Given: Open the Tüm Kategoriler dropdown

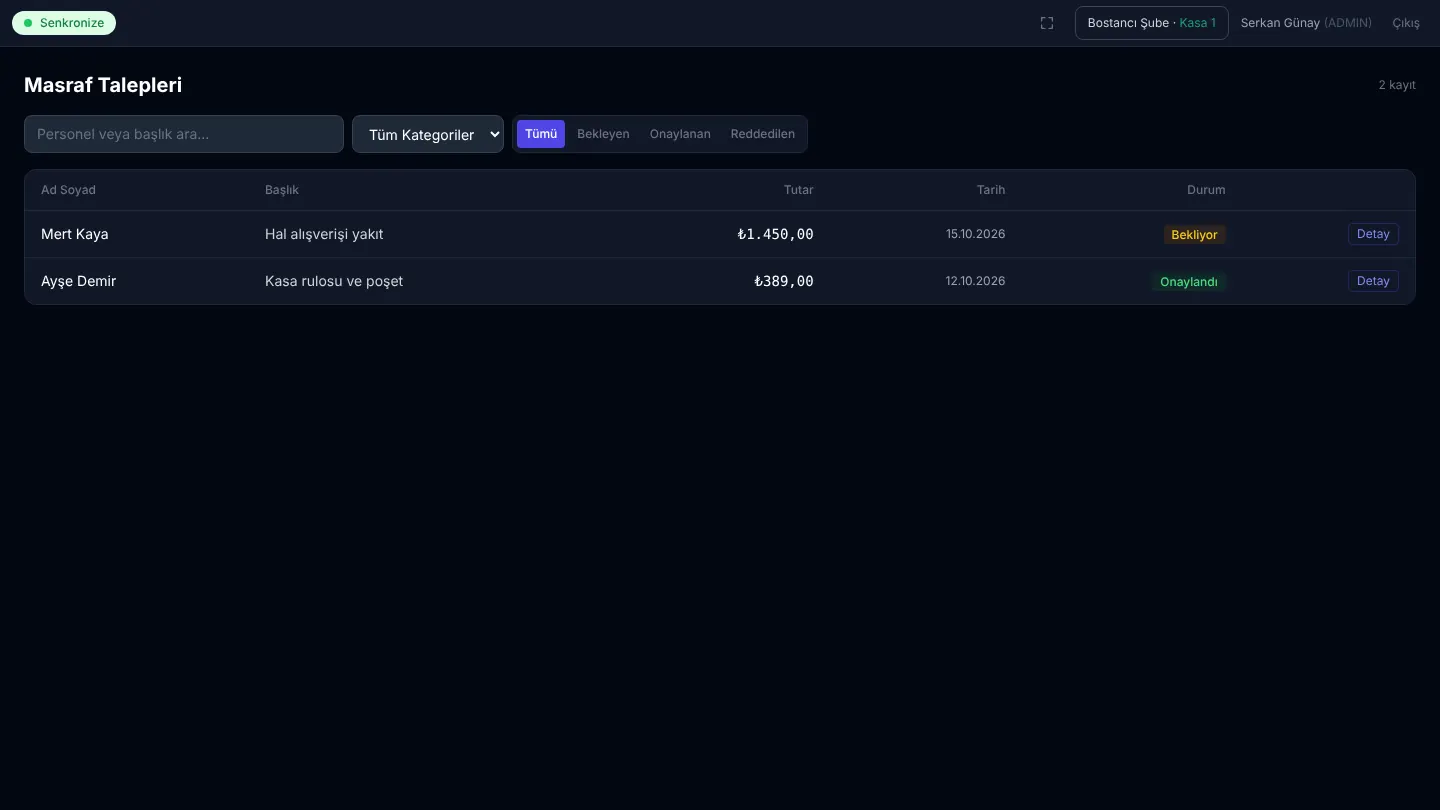Looking at the screenshot, I should 428,134.
